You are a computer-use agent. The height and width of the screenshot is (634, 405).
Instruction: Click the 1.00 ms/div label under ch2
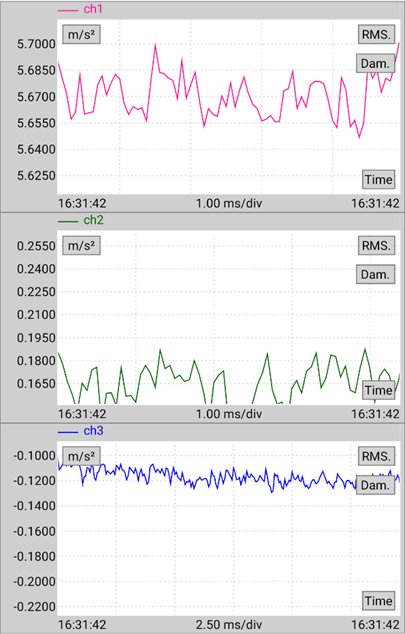[229, 414]
